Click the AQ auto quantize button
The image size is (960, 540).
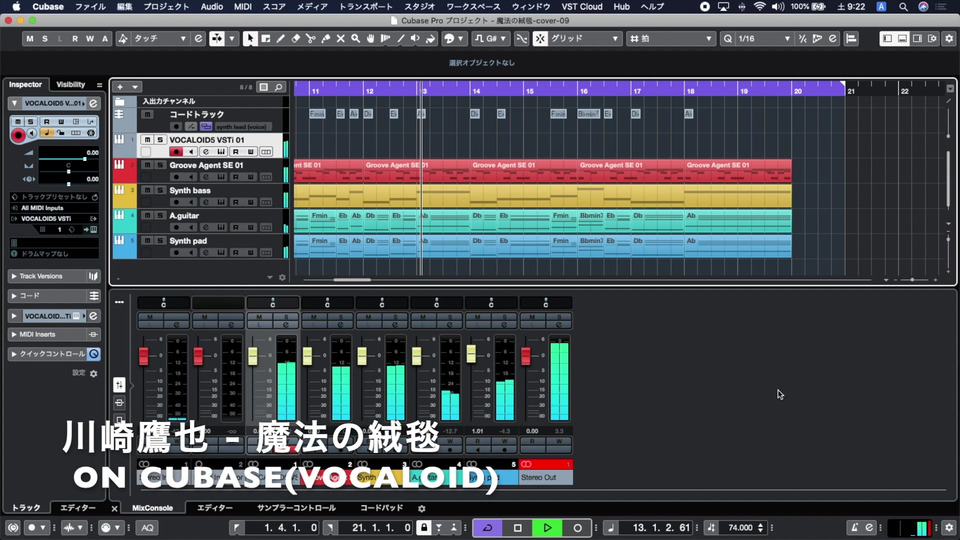coord(148,528)
